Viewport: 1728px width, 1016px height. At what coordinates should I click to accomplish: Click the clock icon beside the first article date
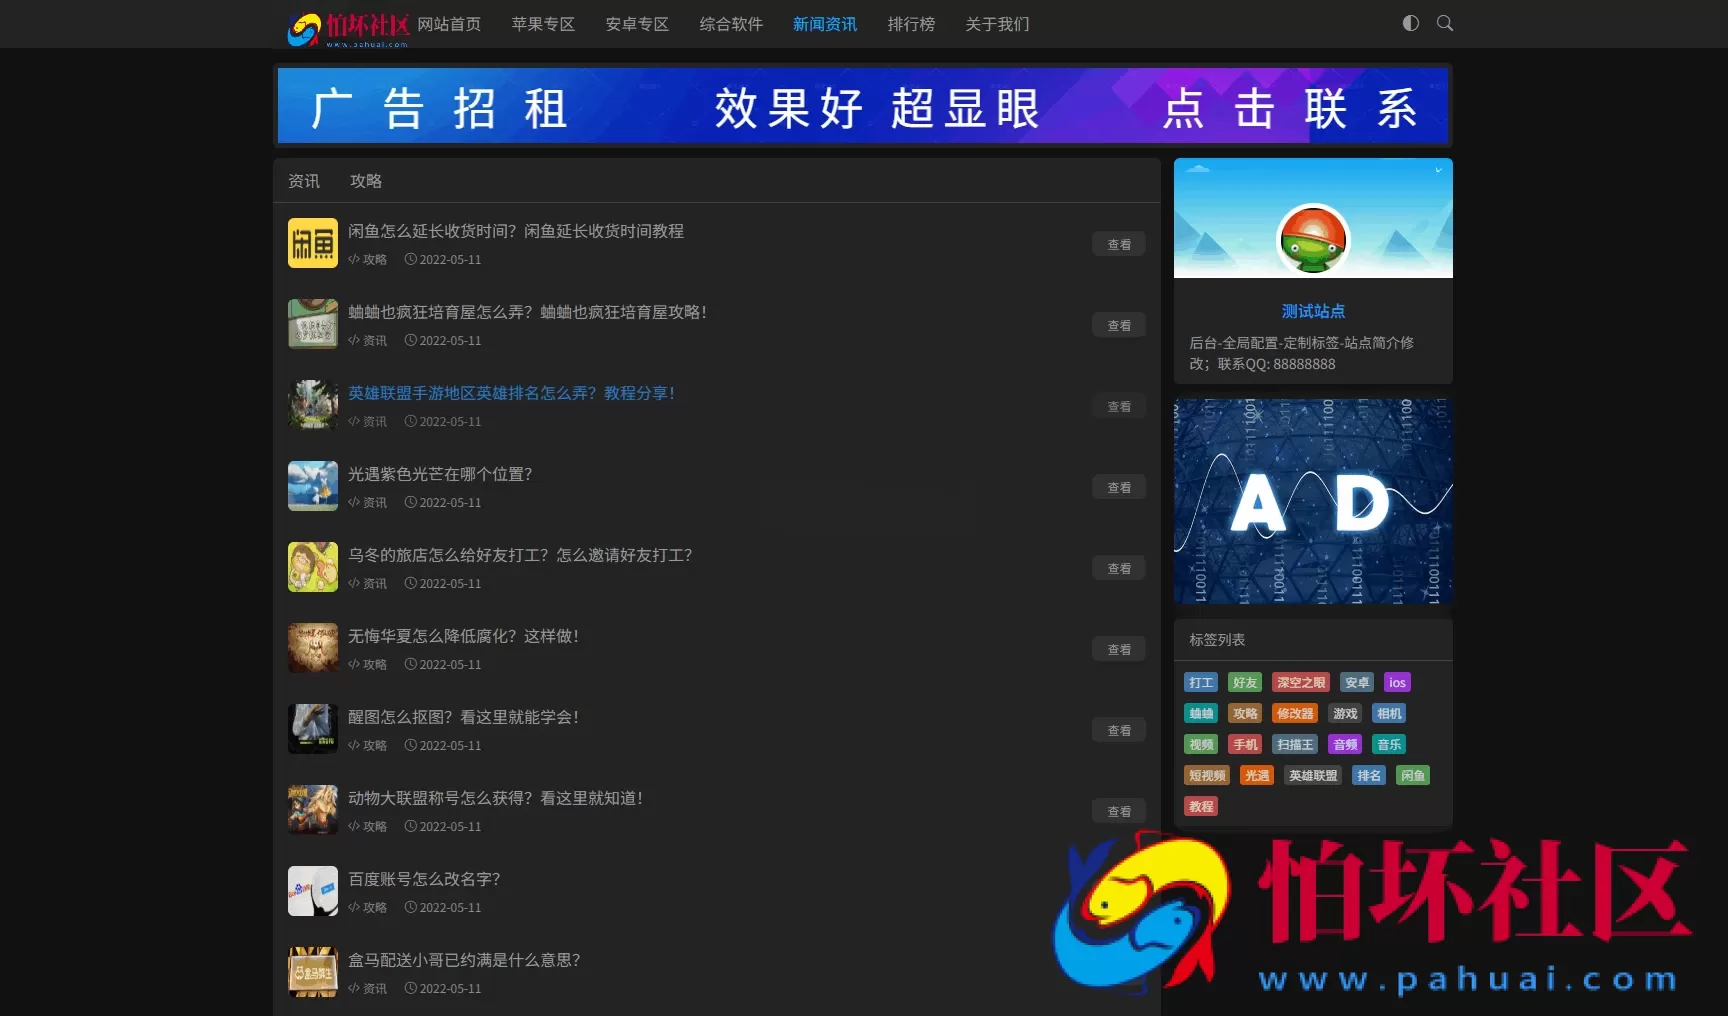tap(411, 259)
